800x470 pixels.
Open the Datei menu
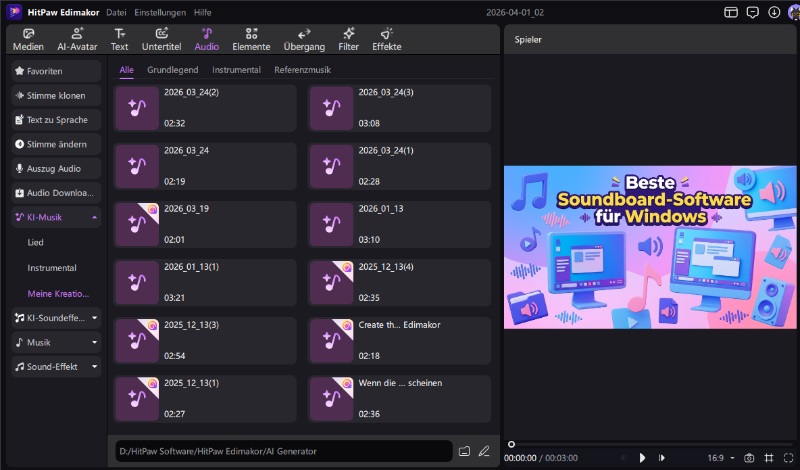[x=116, y=12]
